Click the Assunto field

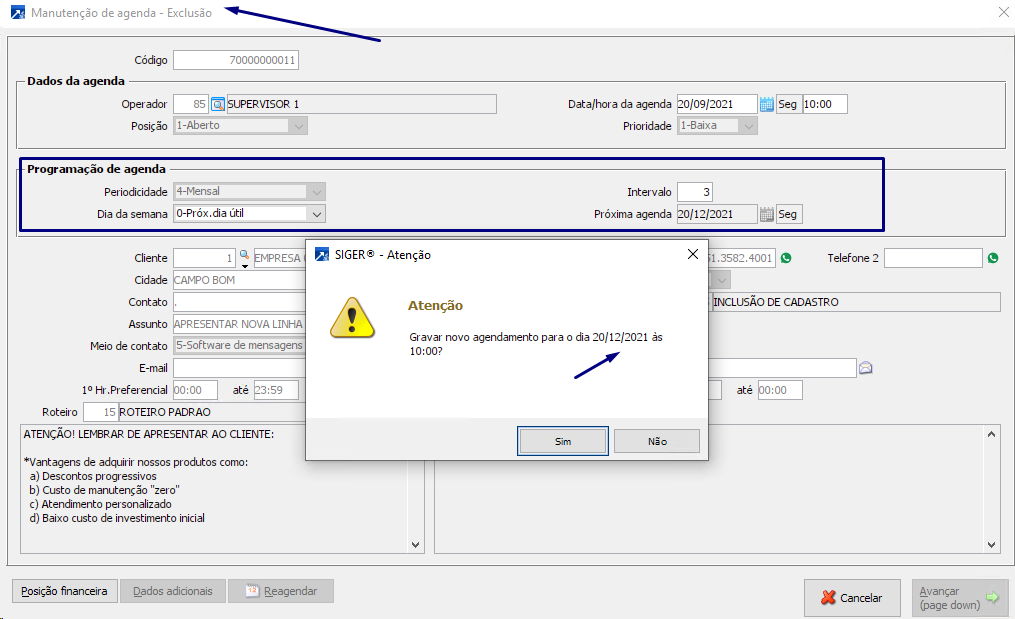click(x=240, y=324)
